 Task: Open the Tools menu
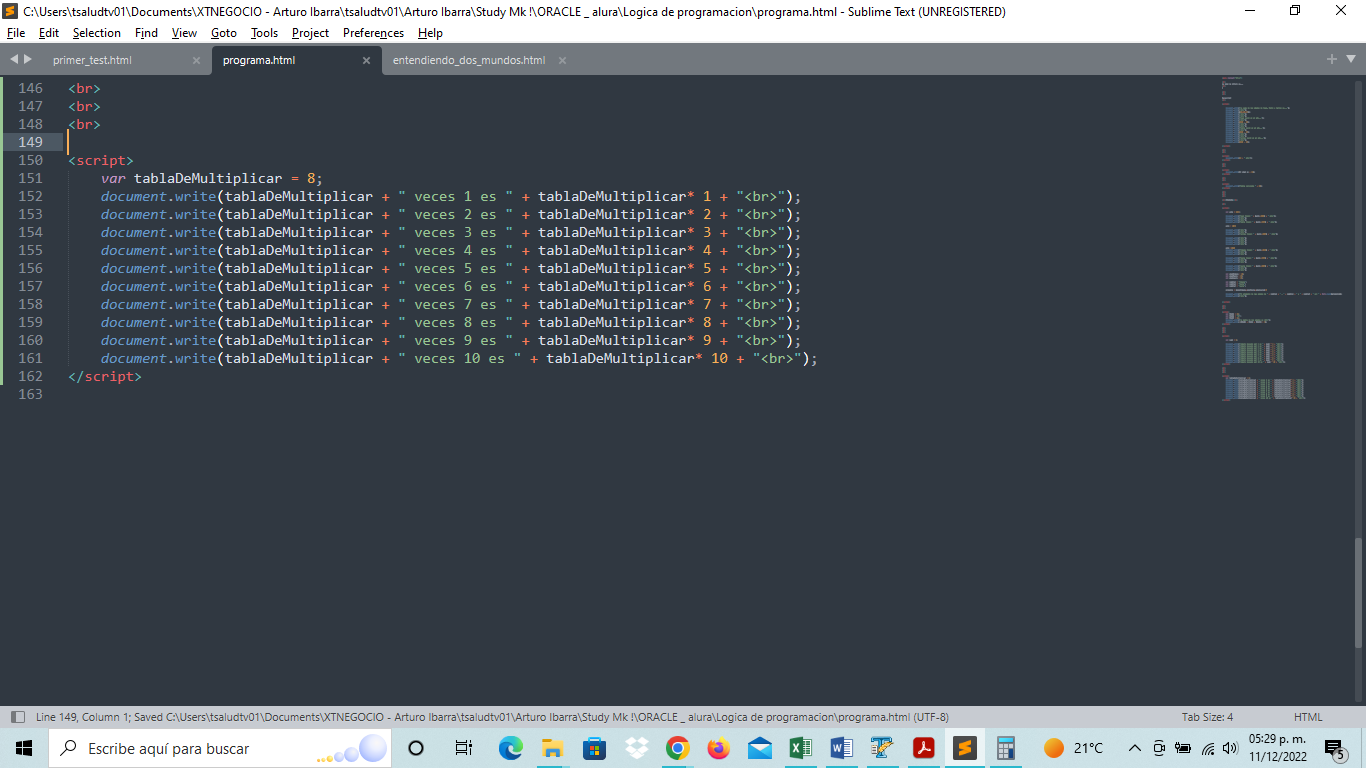pyautogui.click(x=264, y=33)
